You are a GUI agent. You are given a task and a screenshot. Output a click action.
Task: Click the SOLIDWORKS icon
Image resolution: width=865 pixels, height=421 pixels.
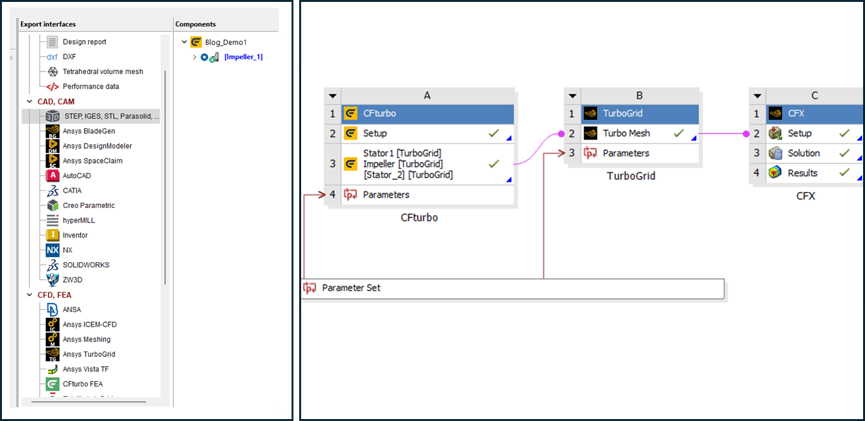coord(52,265)
